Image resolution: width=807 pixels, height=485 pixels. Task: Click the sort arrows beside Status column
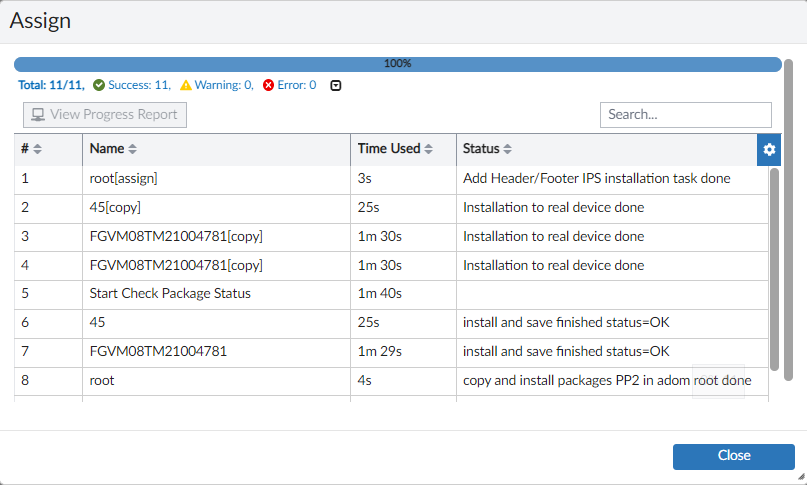(508, 150)
